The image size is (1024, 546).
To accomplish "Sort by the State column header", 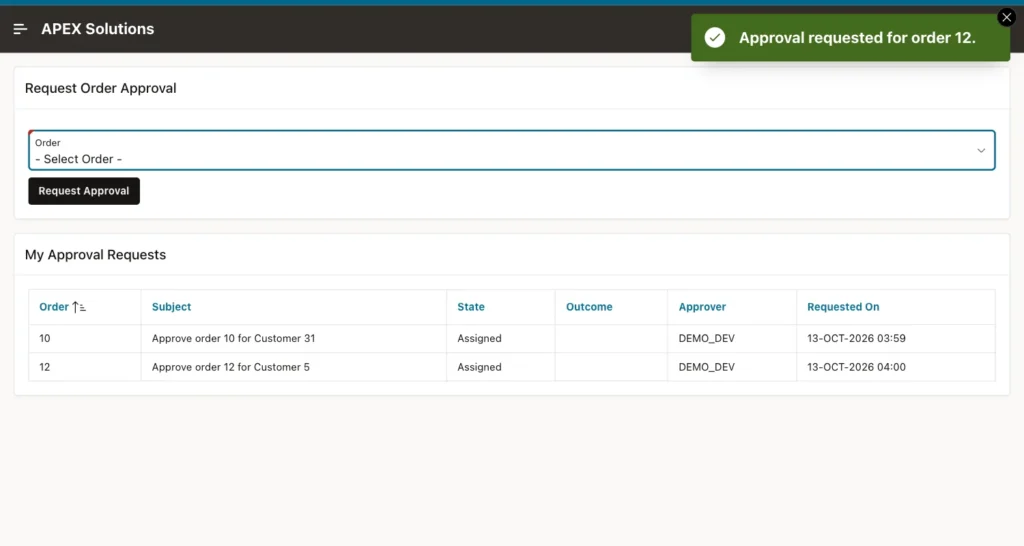I will click(471, 307).
